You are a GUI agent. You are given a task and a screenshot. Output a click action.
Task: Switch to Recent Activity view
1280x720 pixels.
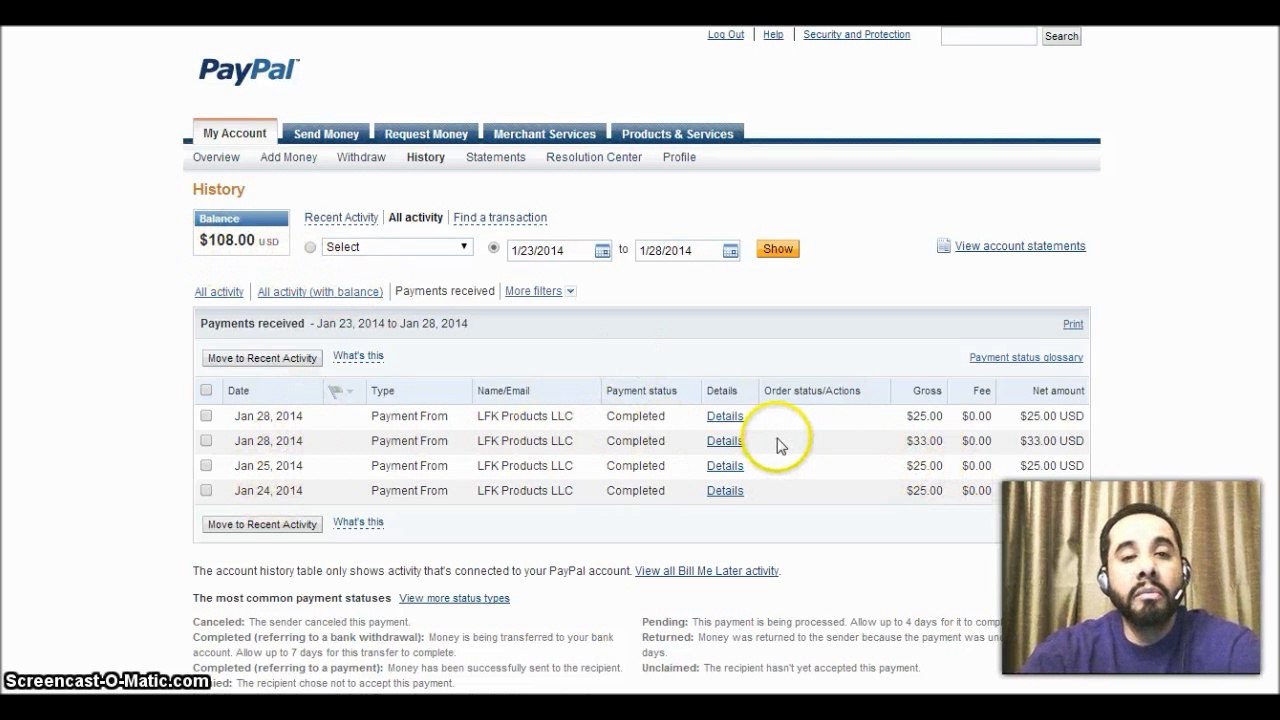[341, 217]
